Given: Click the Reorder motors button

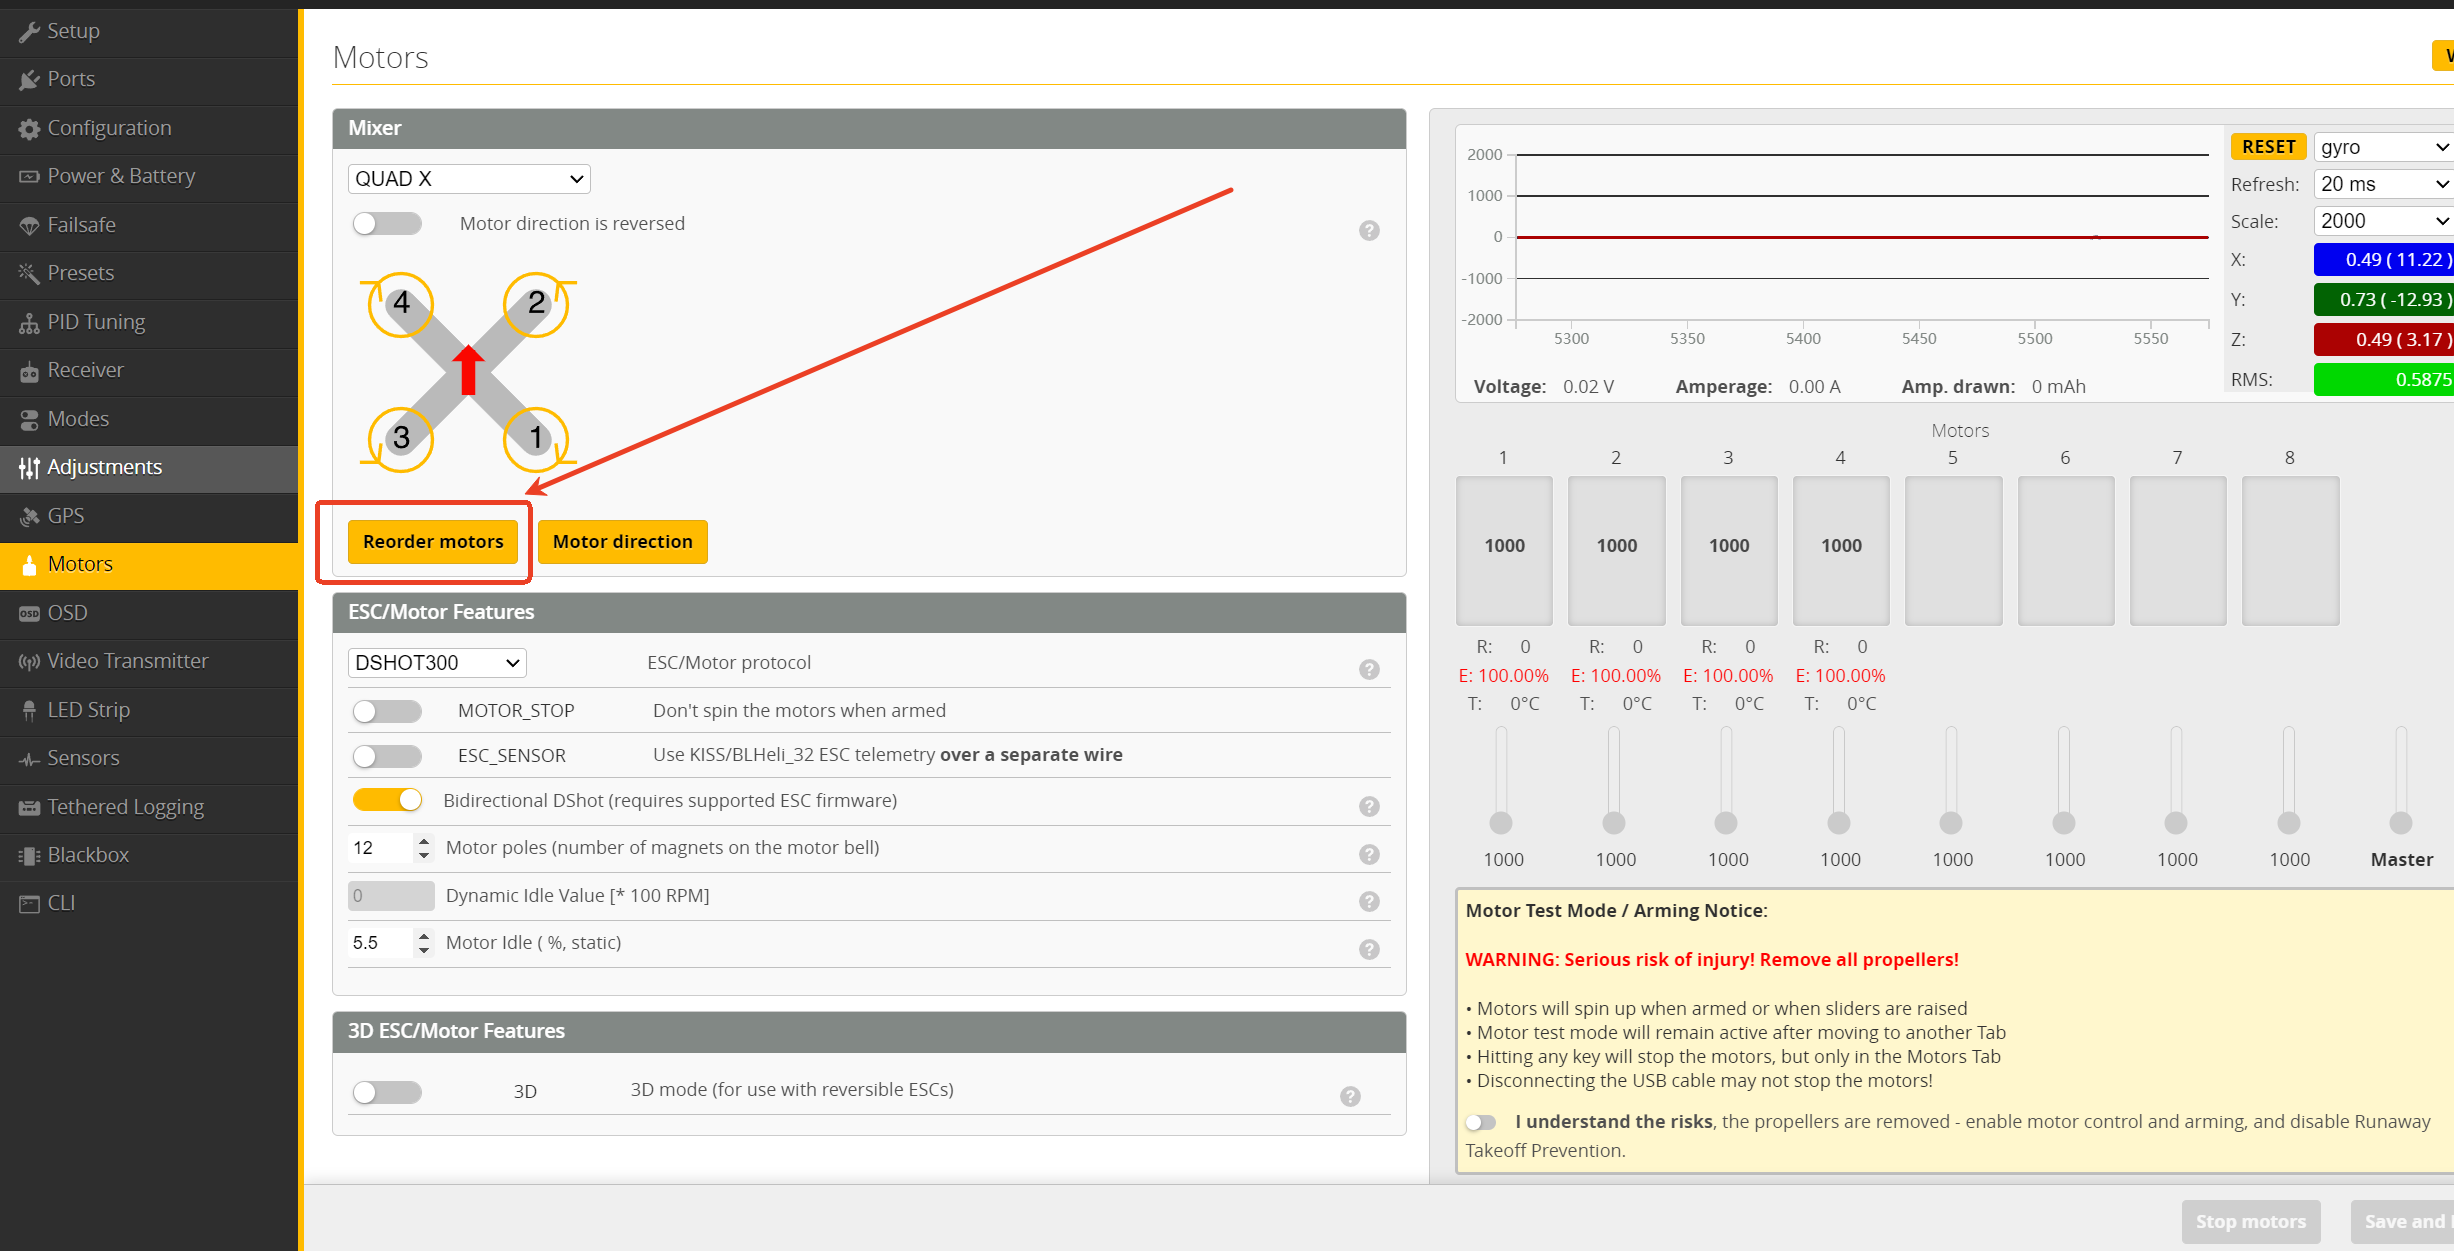Looking at the screenshot, I should pyautogui.click(x=433, y=542).
